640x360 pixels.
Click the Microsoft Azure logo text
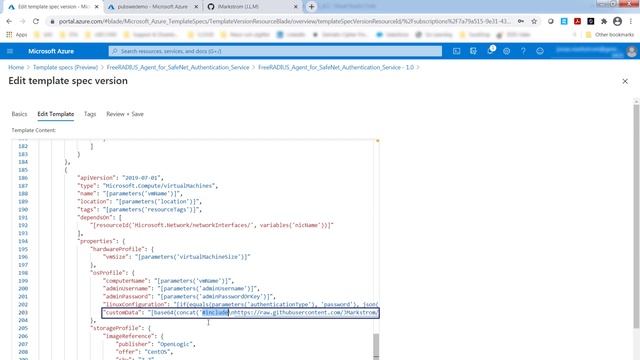coord(51,51)
